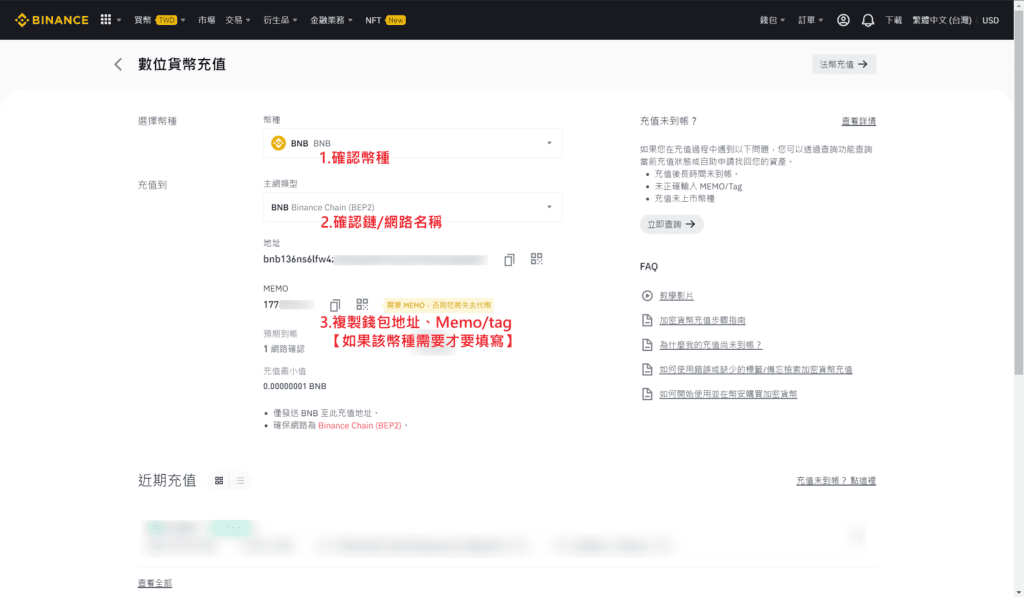Click the 需要 MEMO warning label
Screen dimensions: 1024x597
point(439,305)
